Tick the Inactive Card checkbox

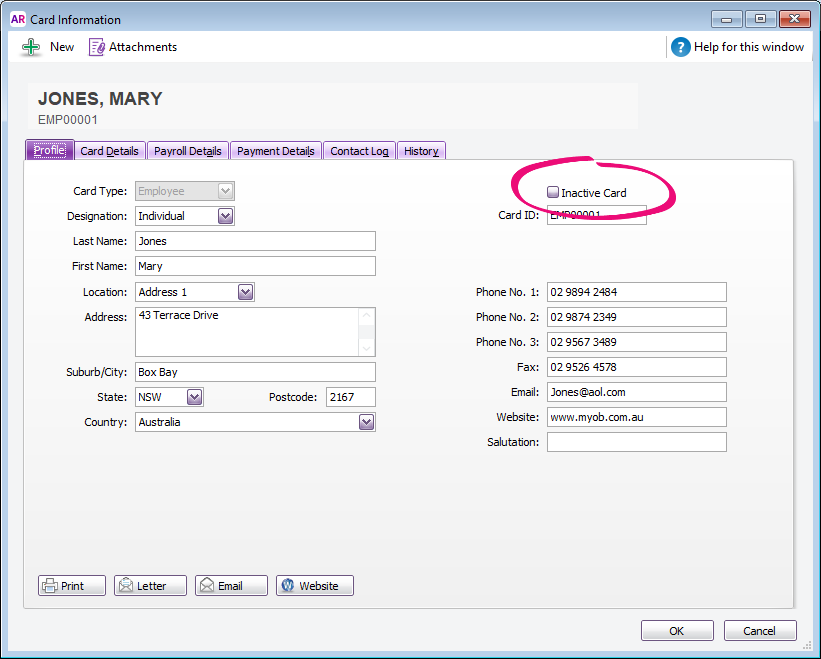(553, 192)
